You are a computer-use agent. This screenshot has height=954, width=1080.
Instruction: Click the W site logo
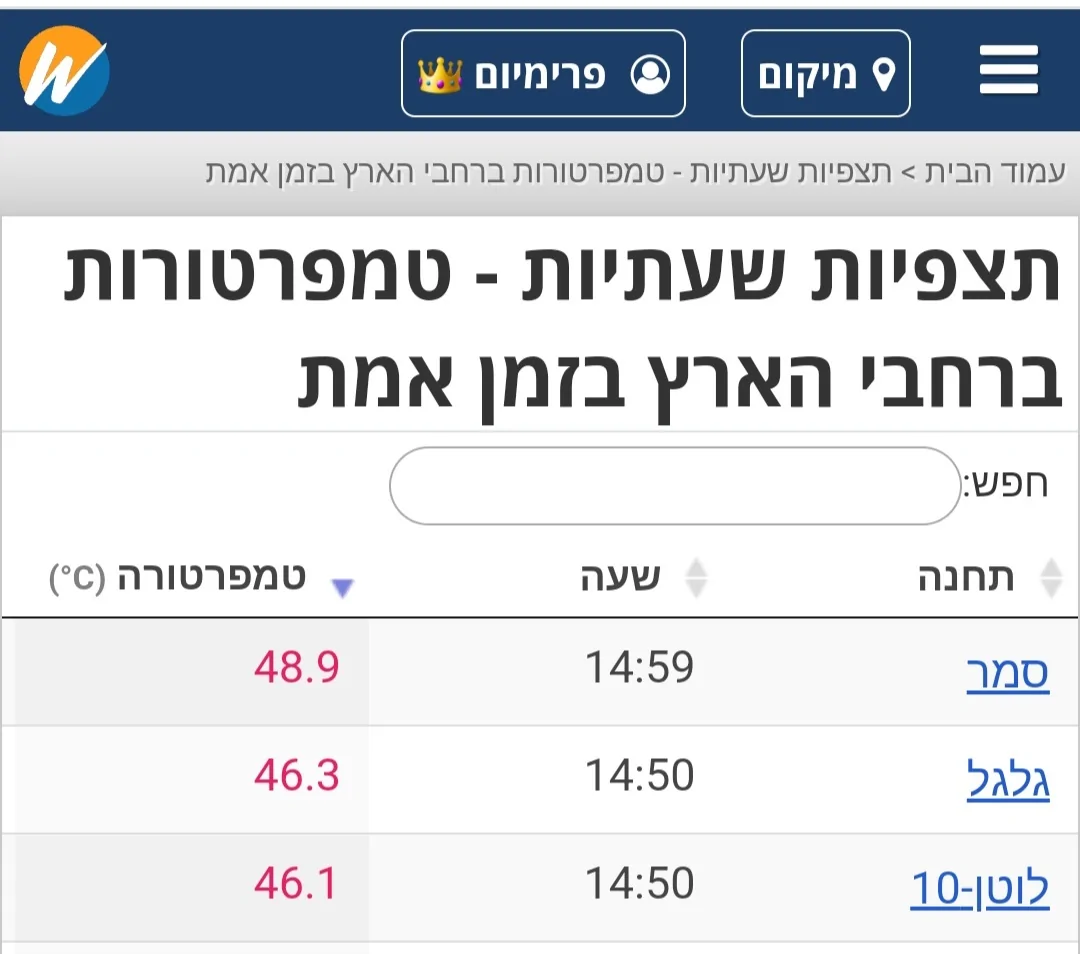pos(64,71)
